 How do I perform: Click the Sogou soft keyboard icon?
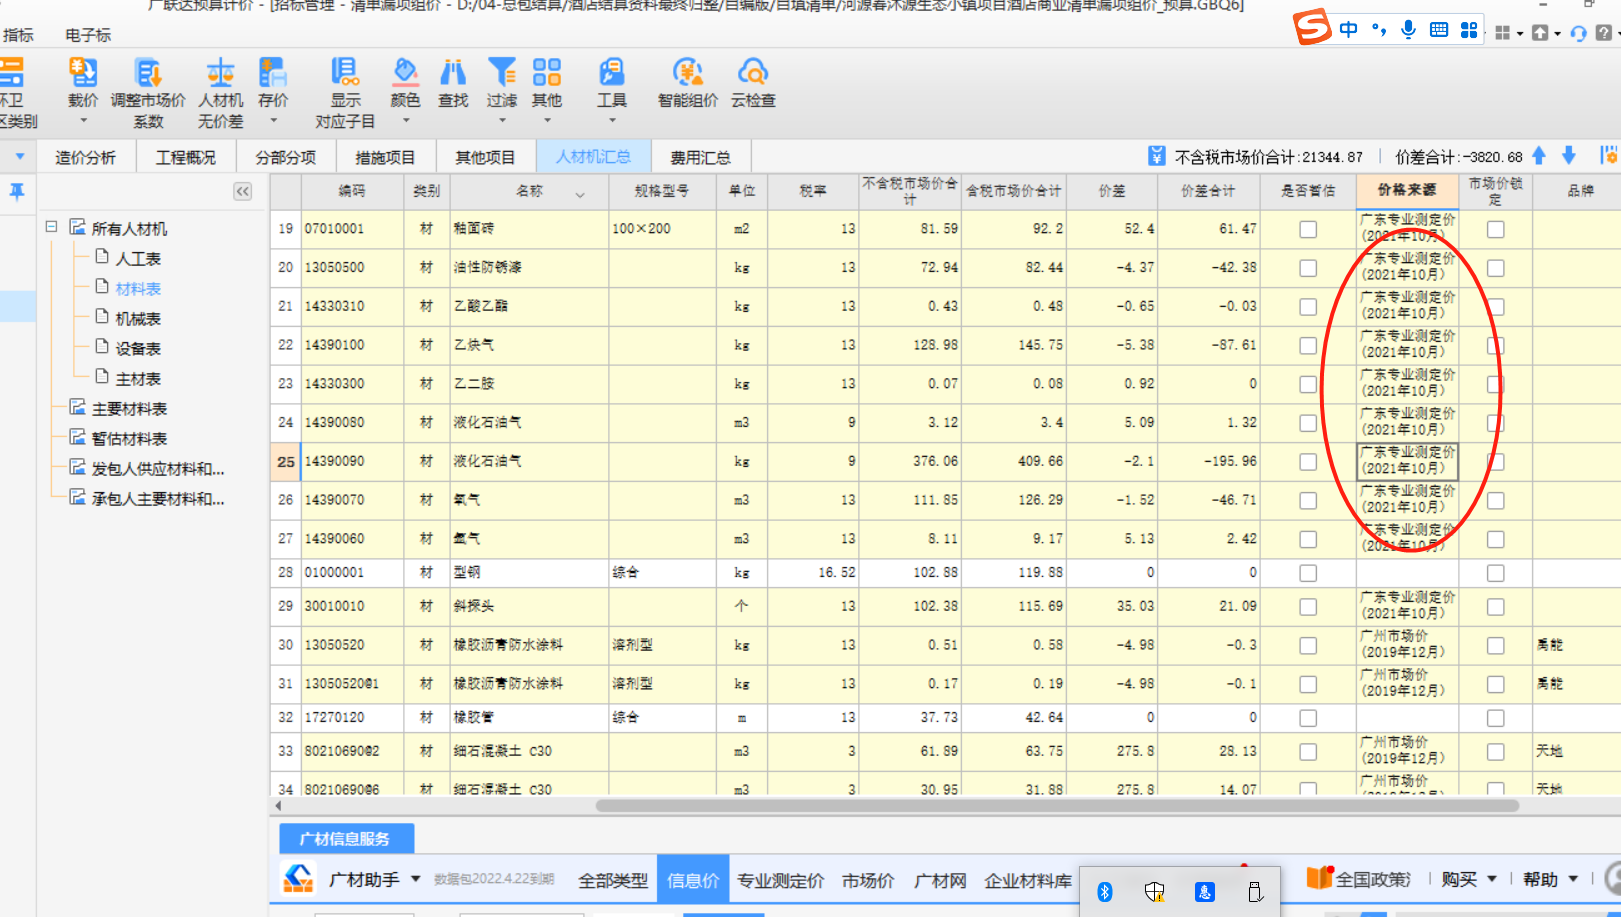[x=1438, y=30]
